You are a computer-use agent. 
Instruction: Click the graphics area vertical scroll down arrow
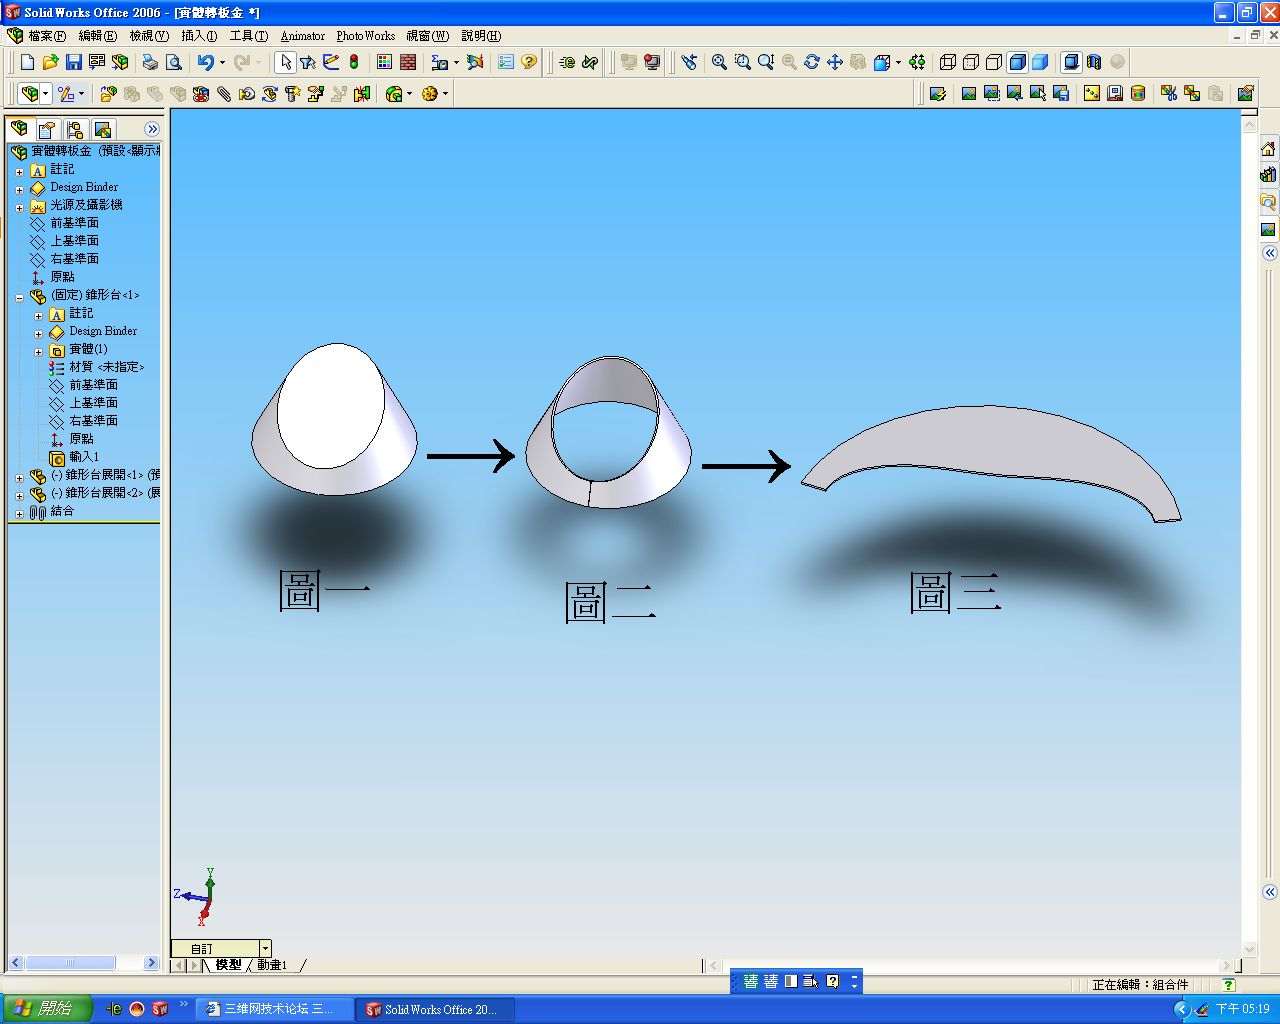click(x=1249, y=950)
